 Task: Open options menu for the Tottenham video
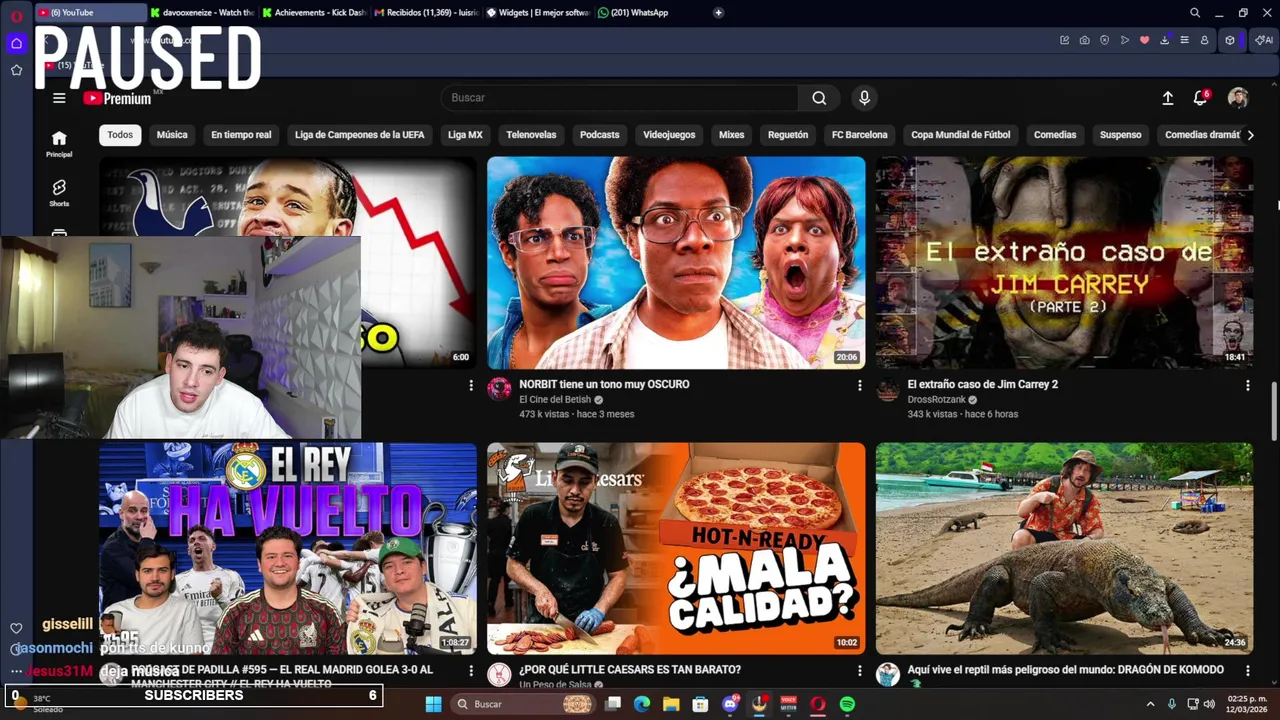[471, 385]
